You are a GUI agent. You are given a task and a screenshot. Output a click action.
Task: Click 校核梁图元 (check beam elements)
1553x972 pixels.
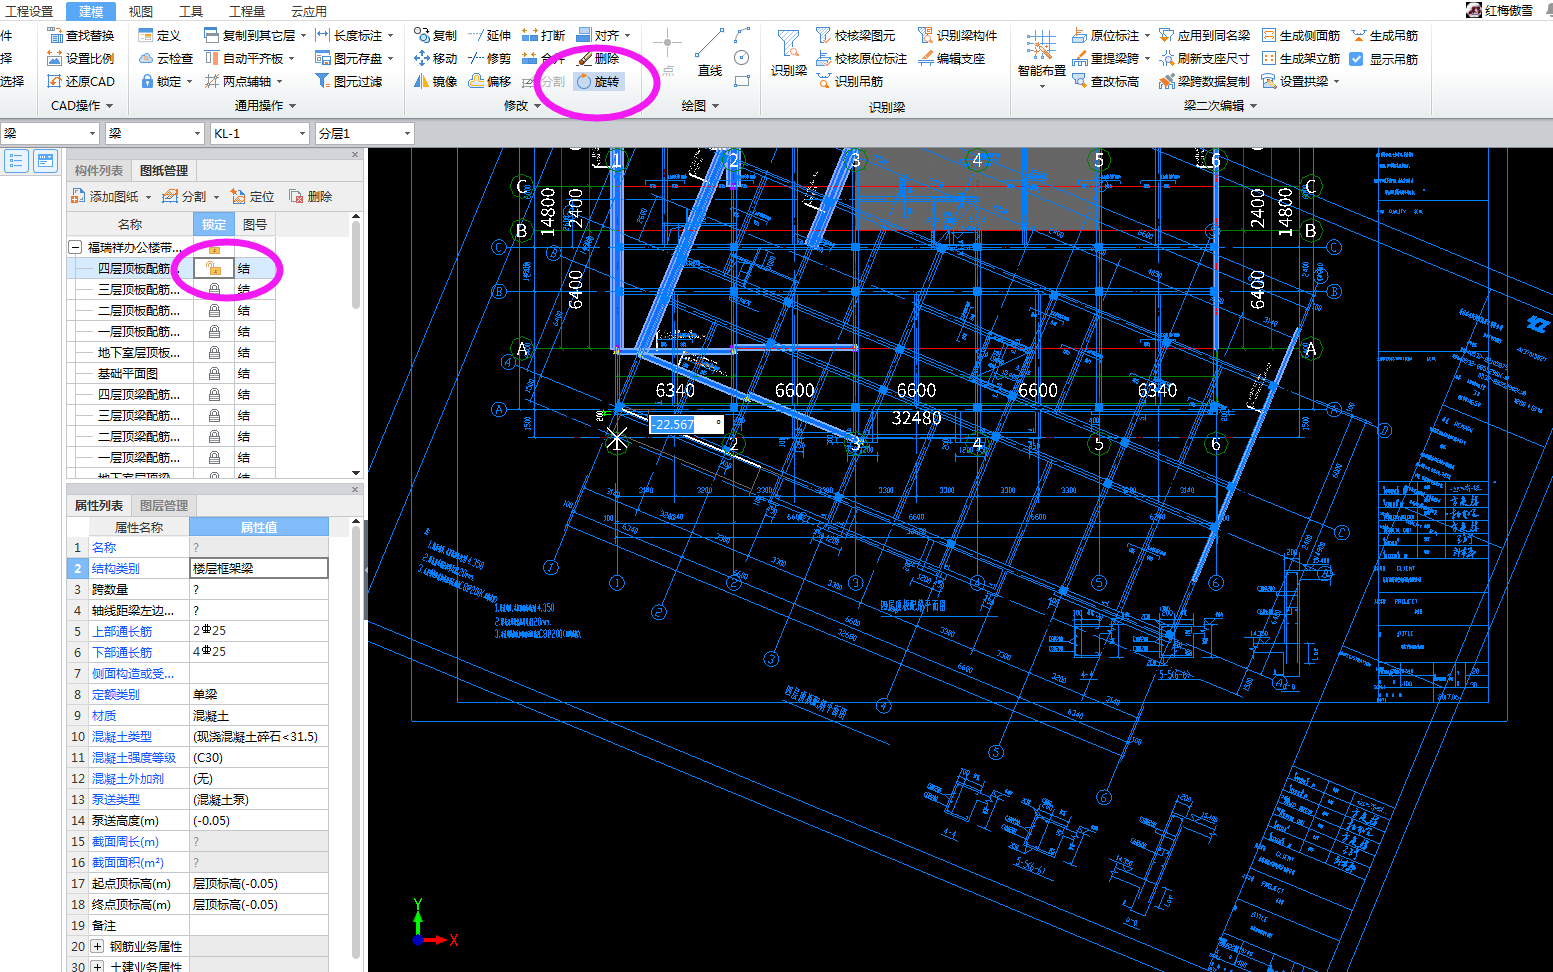[856, 35]
